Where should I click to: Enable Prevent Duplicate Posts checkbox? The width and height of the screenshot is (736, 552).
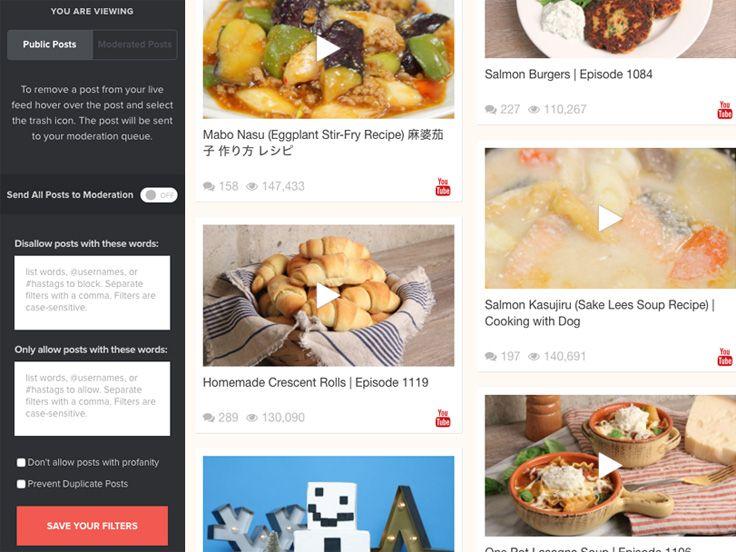coord(21,484)
